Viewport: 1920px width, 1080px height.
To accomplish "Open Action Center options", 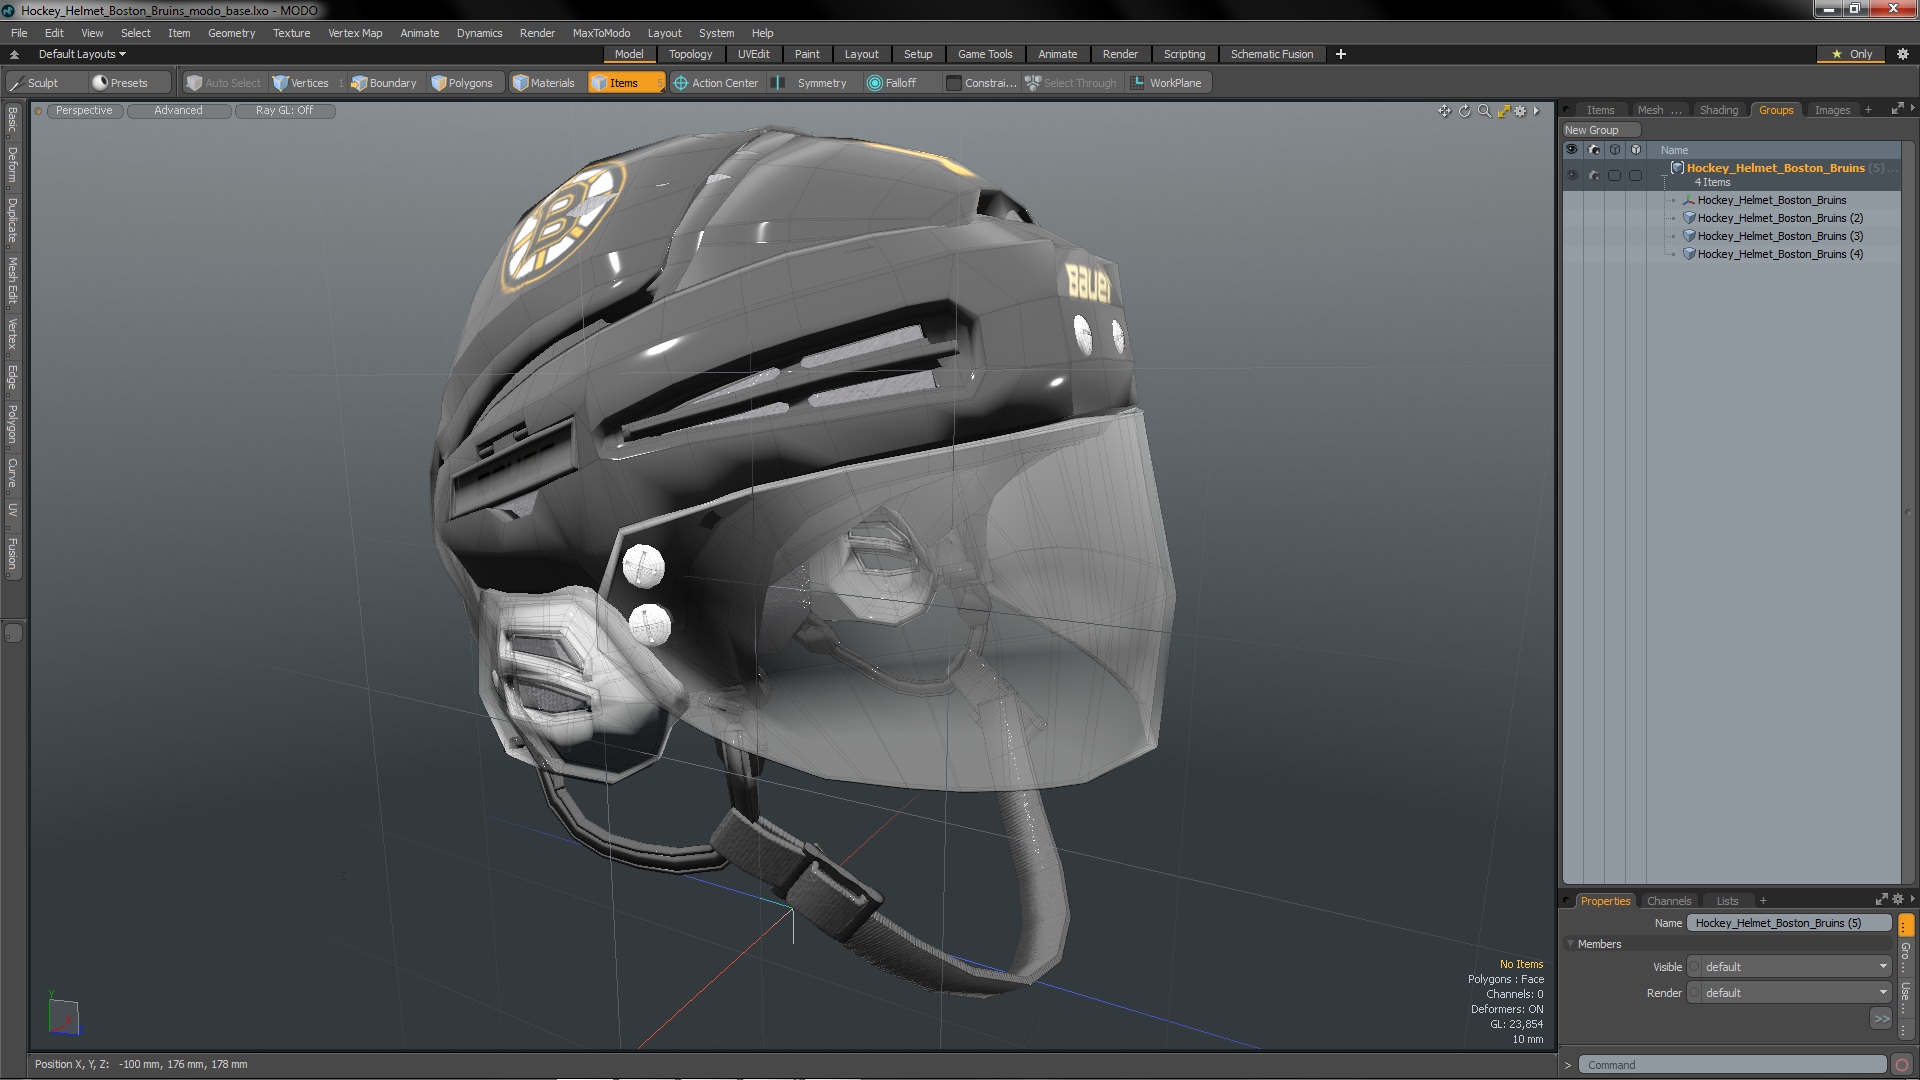I will (x=716, y=83).
